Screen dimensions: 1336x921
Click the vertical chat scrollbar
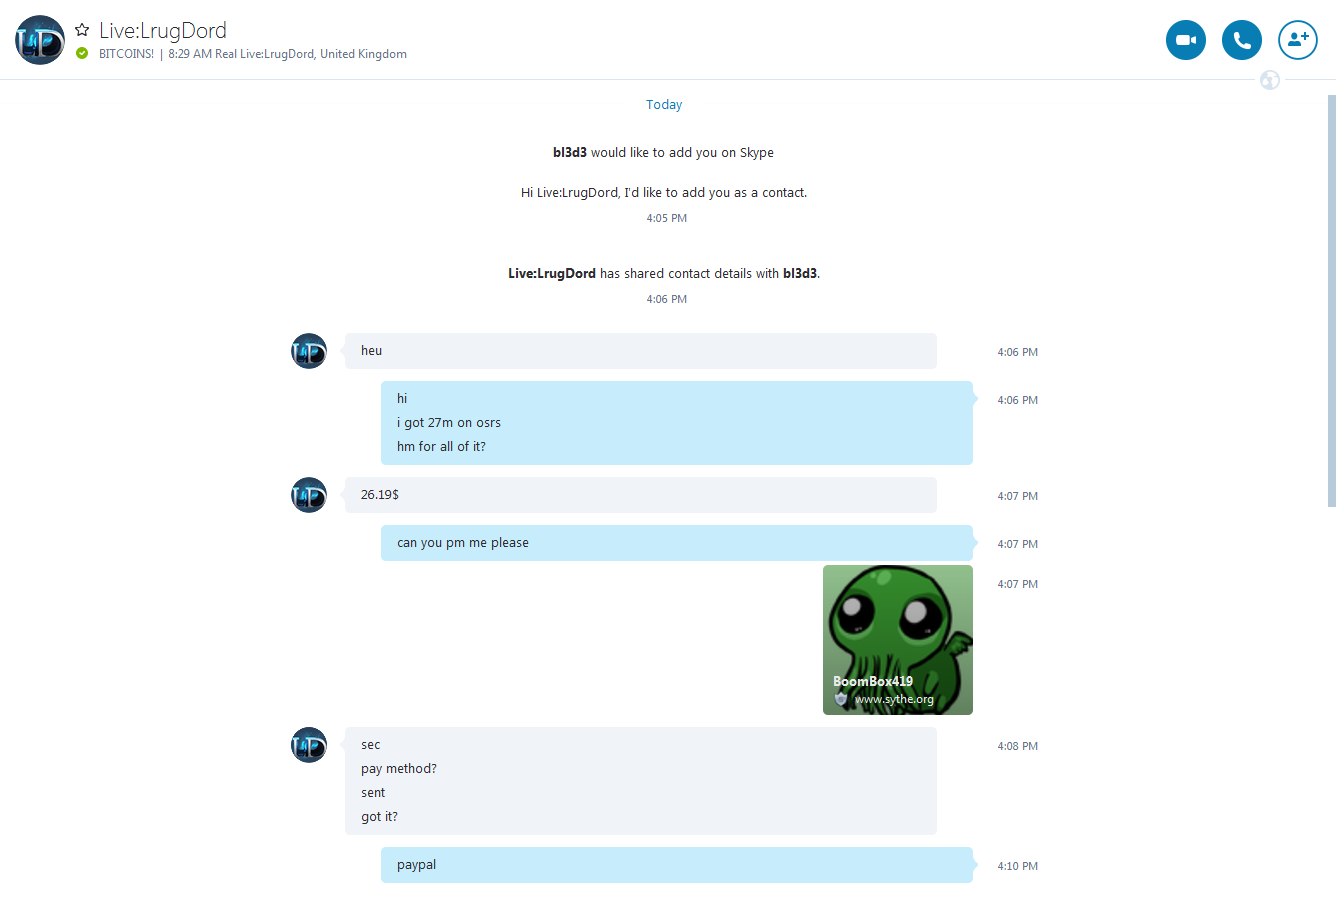[1331, 301]
